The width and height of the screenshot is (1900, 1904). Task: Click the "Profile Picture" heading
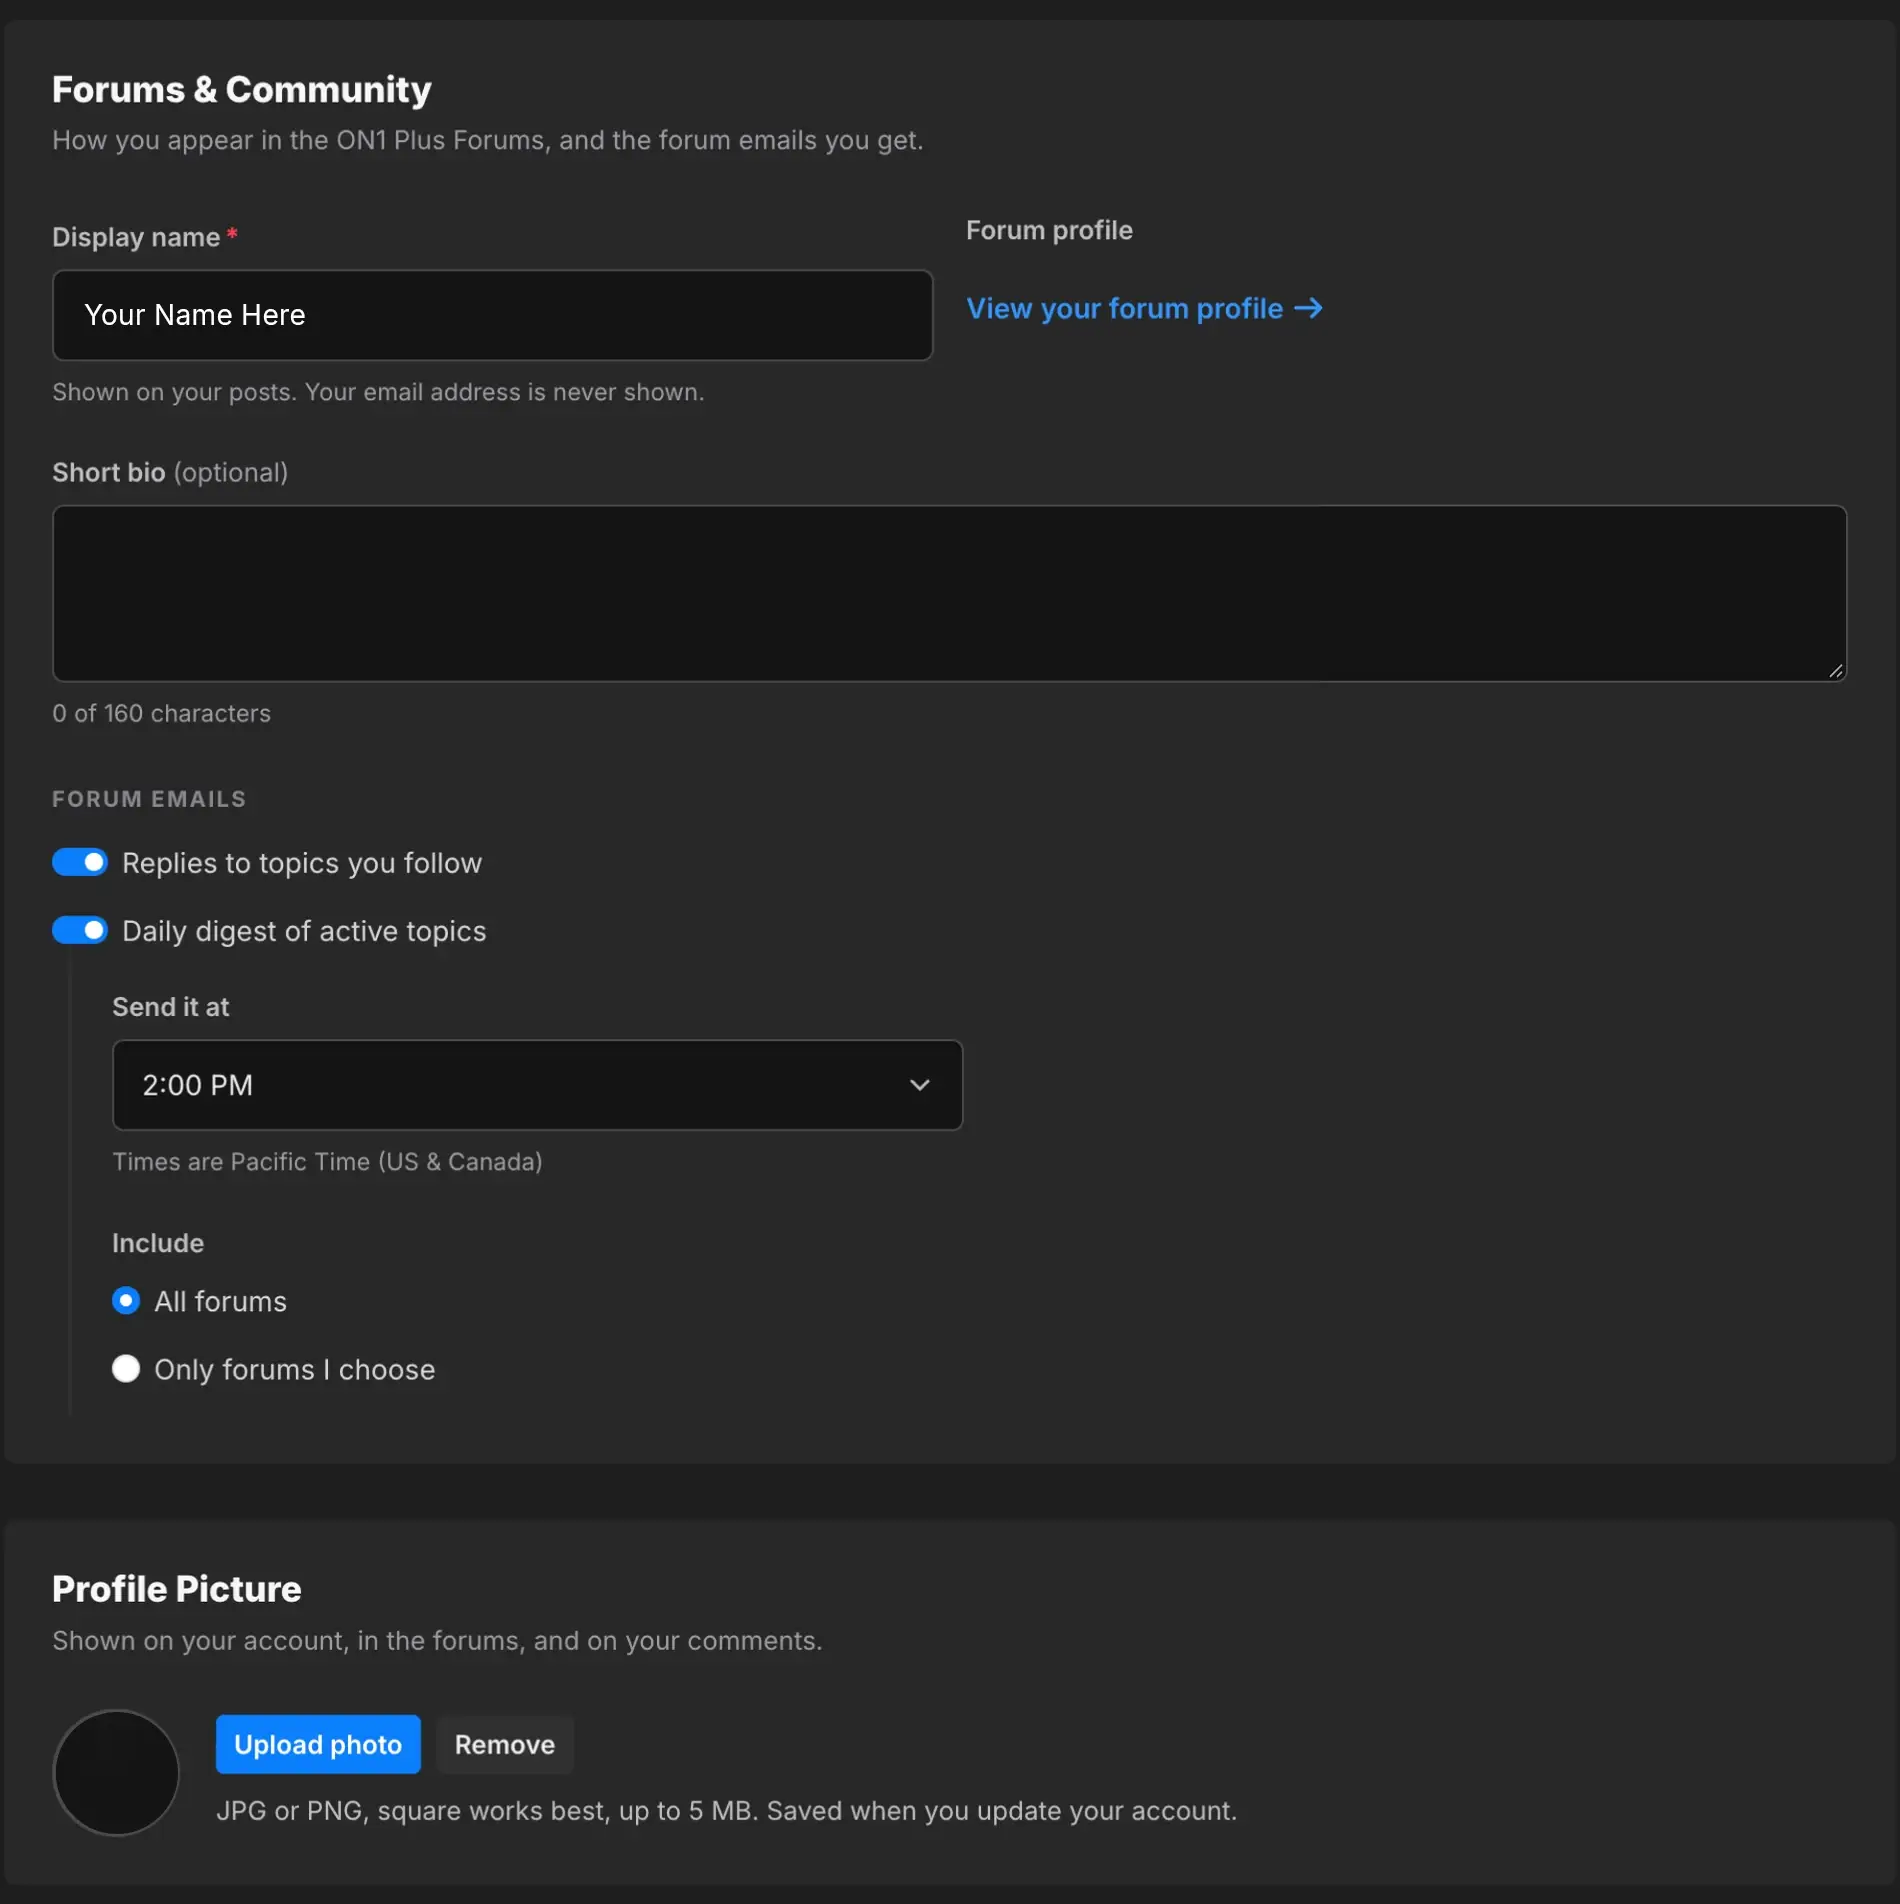click(177, 1589)
